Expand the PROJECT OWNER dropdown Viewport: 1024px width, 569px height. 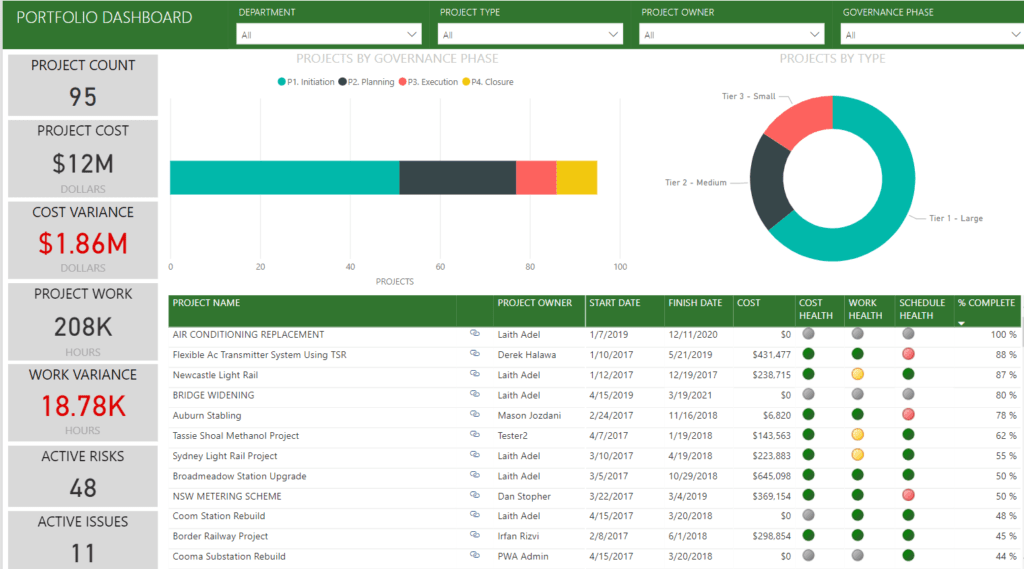(731, 35)
